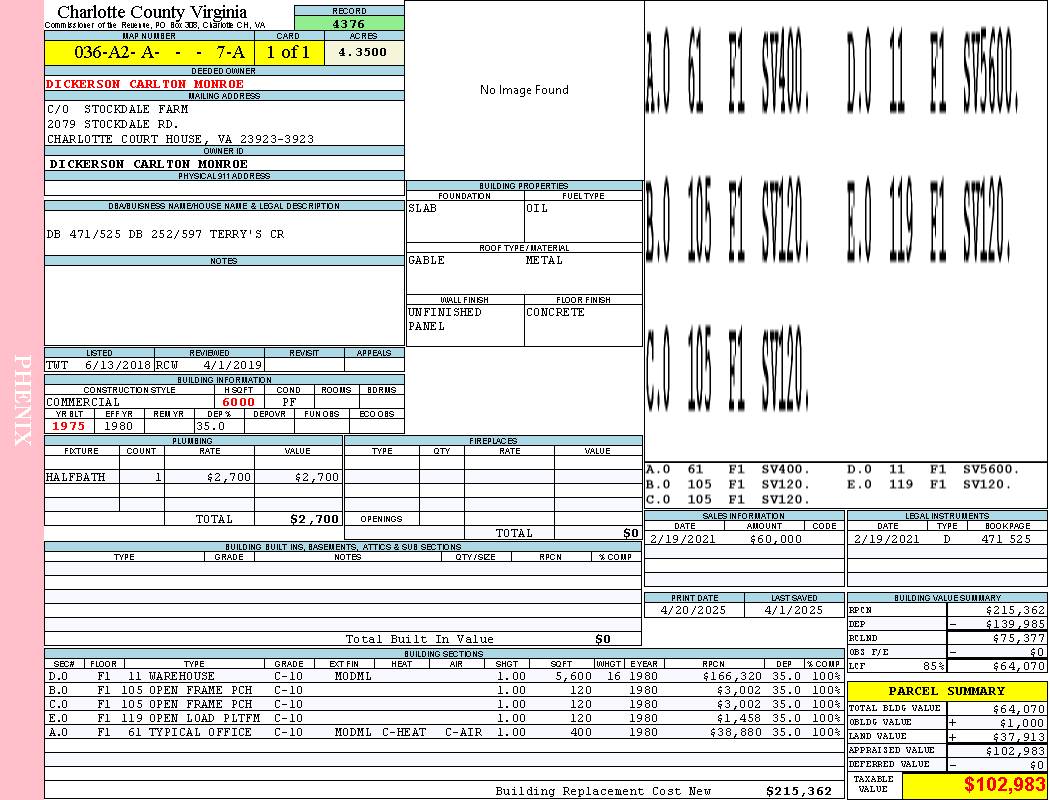Select the mailing line C/O STOCKDALE FARM

tap(117, 109)
